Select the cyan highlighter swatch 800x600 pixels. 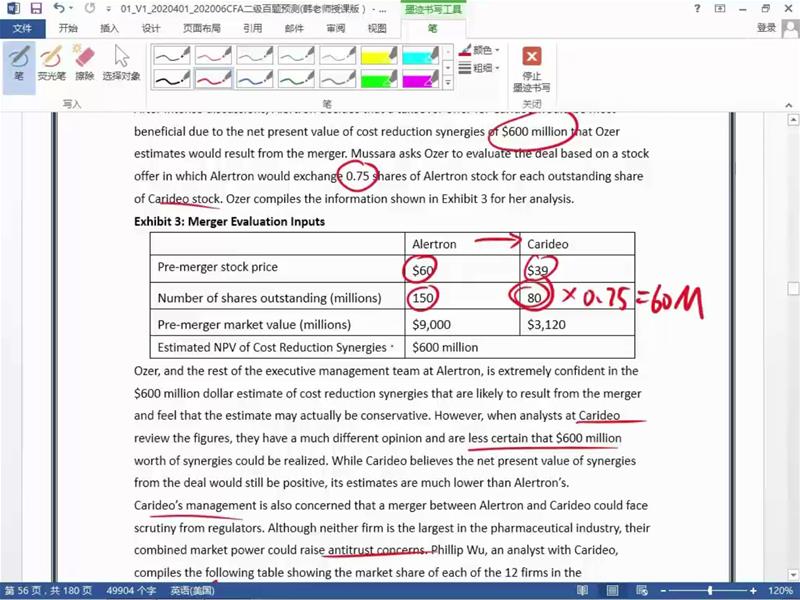click(420, 55)
